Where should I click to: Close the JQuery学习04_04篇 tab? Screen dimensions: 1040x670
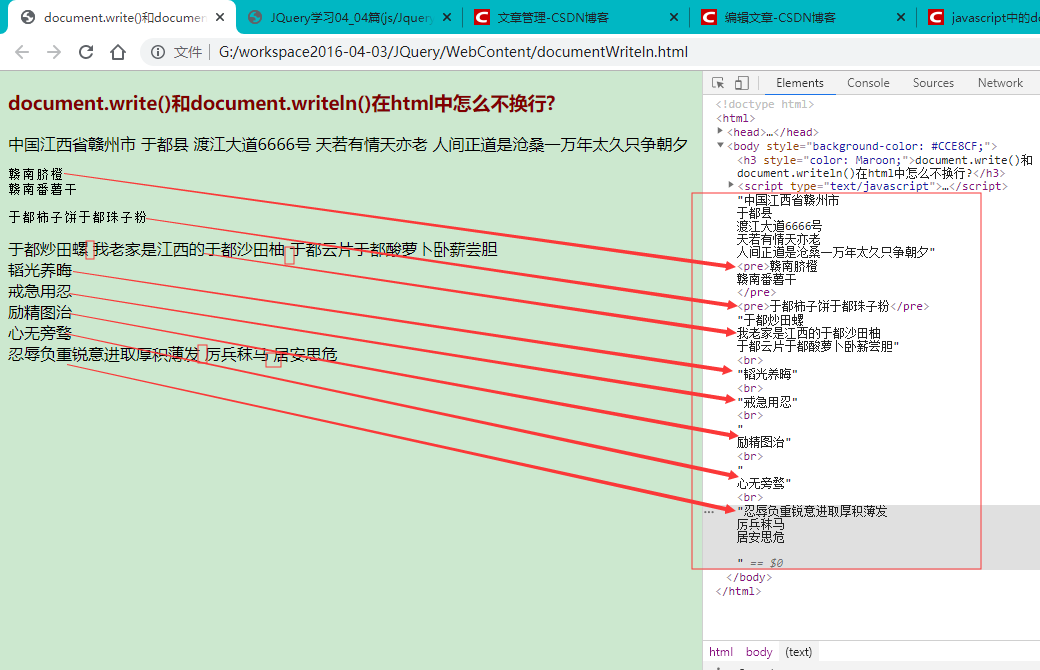point(447,17)
